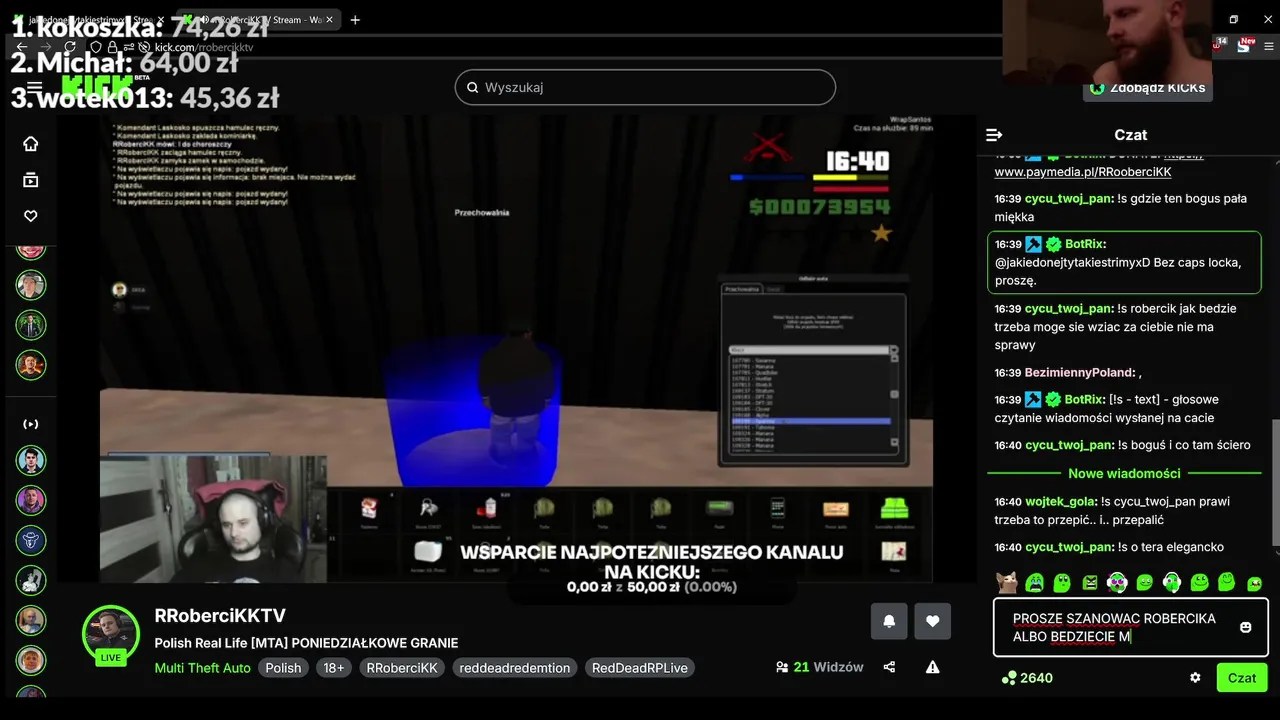Share the stream using the share icon
Image resolution: width=1280 pixels, height=720 pixels.
click(889, 667)
